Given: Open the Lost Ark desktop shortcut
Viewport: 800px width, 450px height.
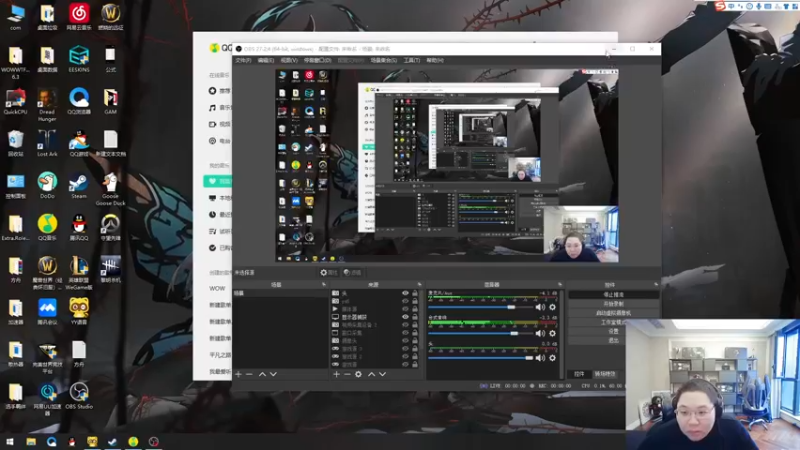Looking at the screenshot, I should coord(47,143).
